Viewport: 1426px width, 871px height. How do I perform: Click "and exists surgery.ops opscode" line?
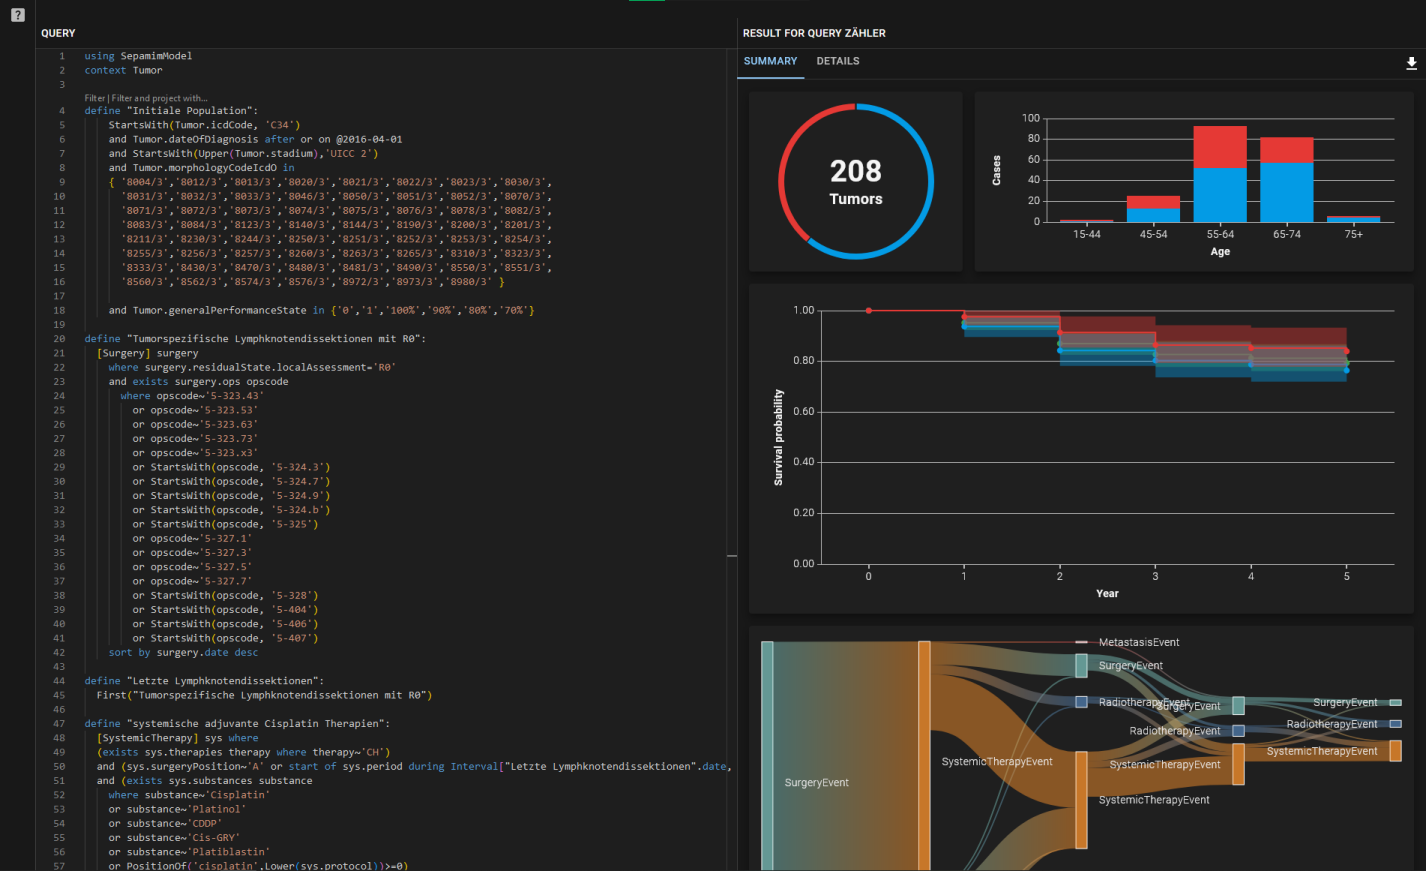coord(198,381)
